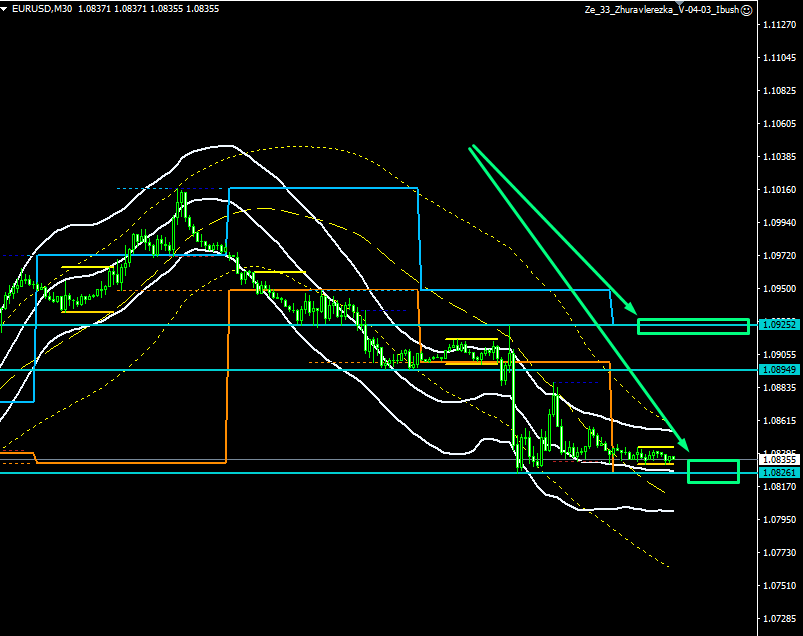Click the expert advisor smiley face icon
This screenshot has height=636, width=803.
(747, 10)
